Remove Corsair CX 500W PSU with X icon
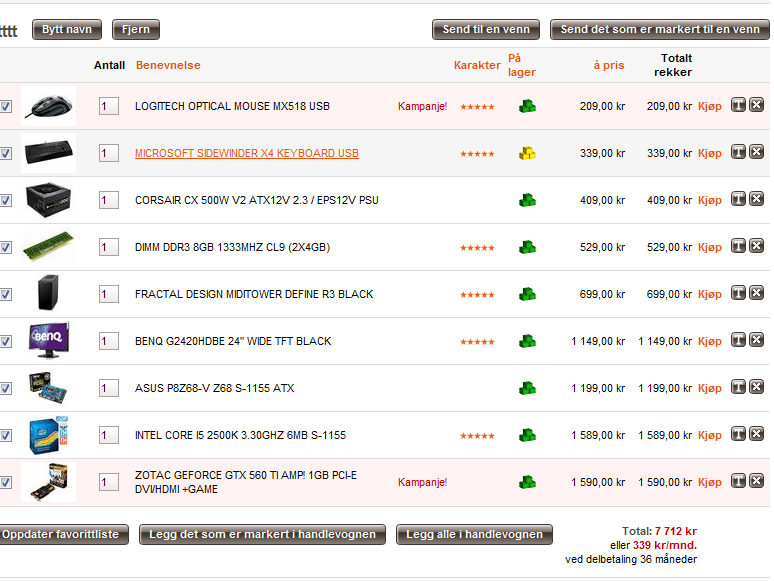Viewport: 774px width, 581px height. click(x=756, y=198)
